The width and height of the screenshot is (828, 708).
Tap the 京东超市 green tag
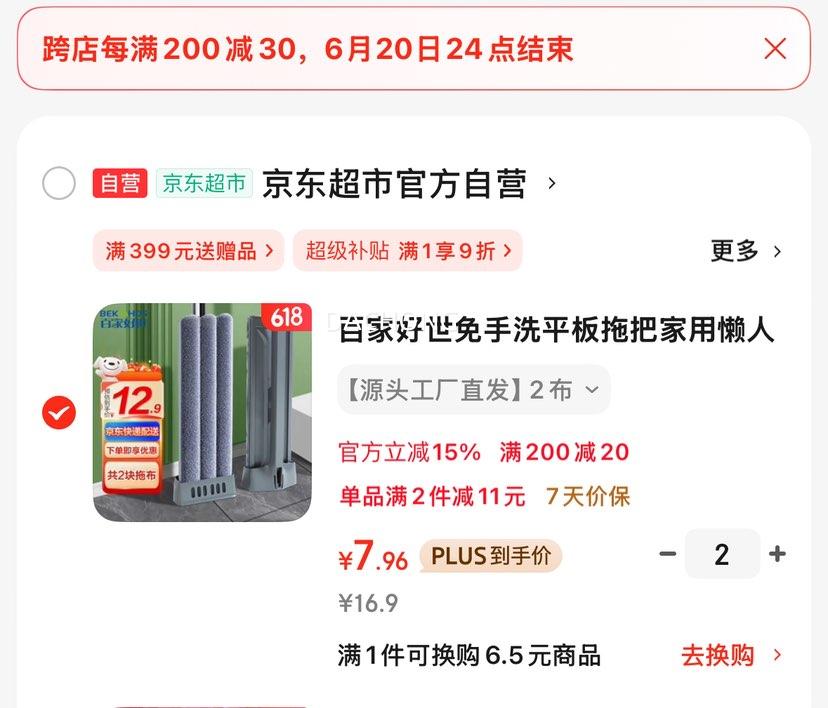[x=204, y=183]
